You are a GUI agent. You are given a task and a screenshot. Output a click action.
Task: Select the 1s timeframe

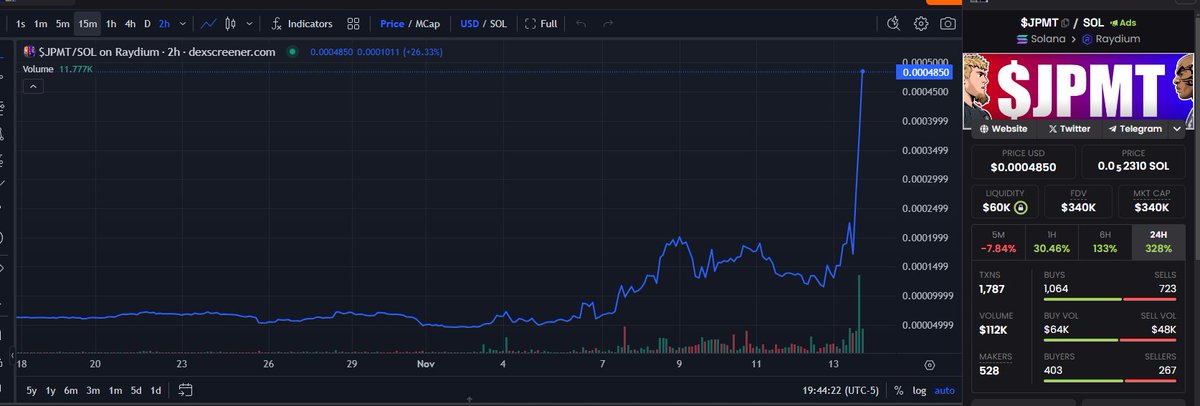tap(22, 23)
